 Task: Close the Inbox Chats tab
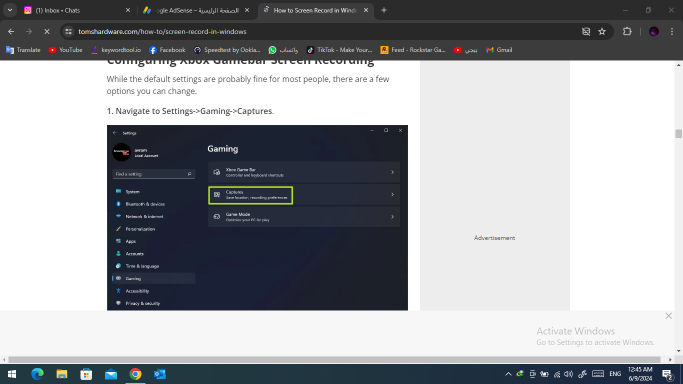click(128, 10)
